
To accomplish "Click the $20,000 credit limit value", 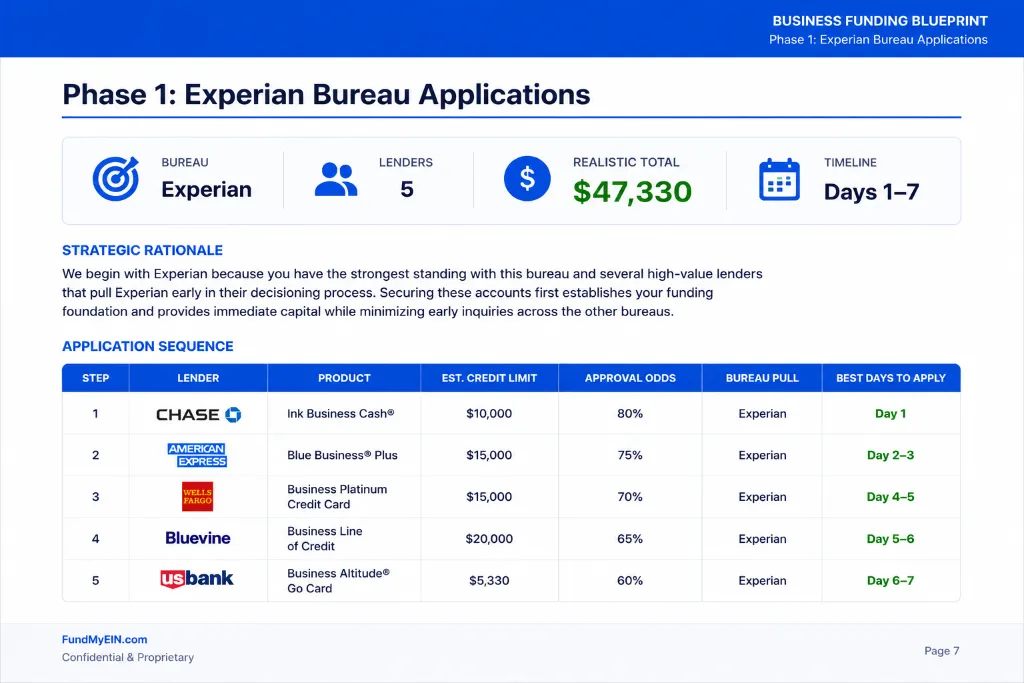I will pos(489,539).
